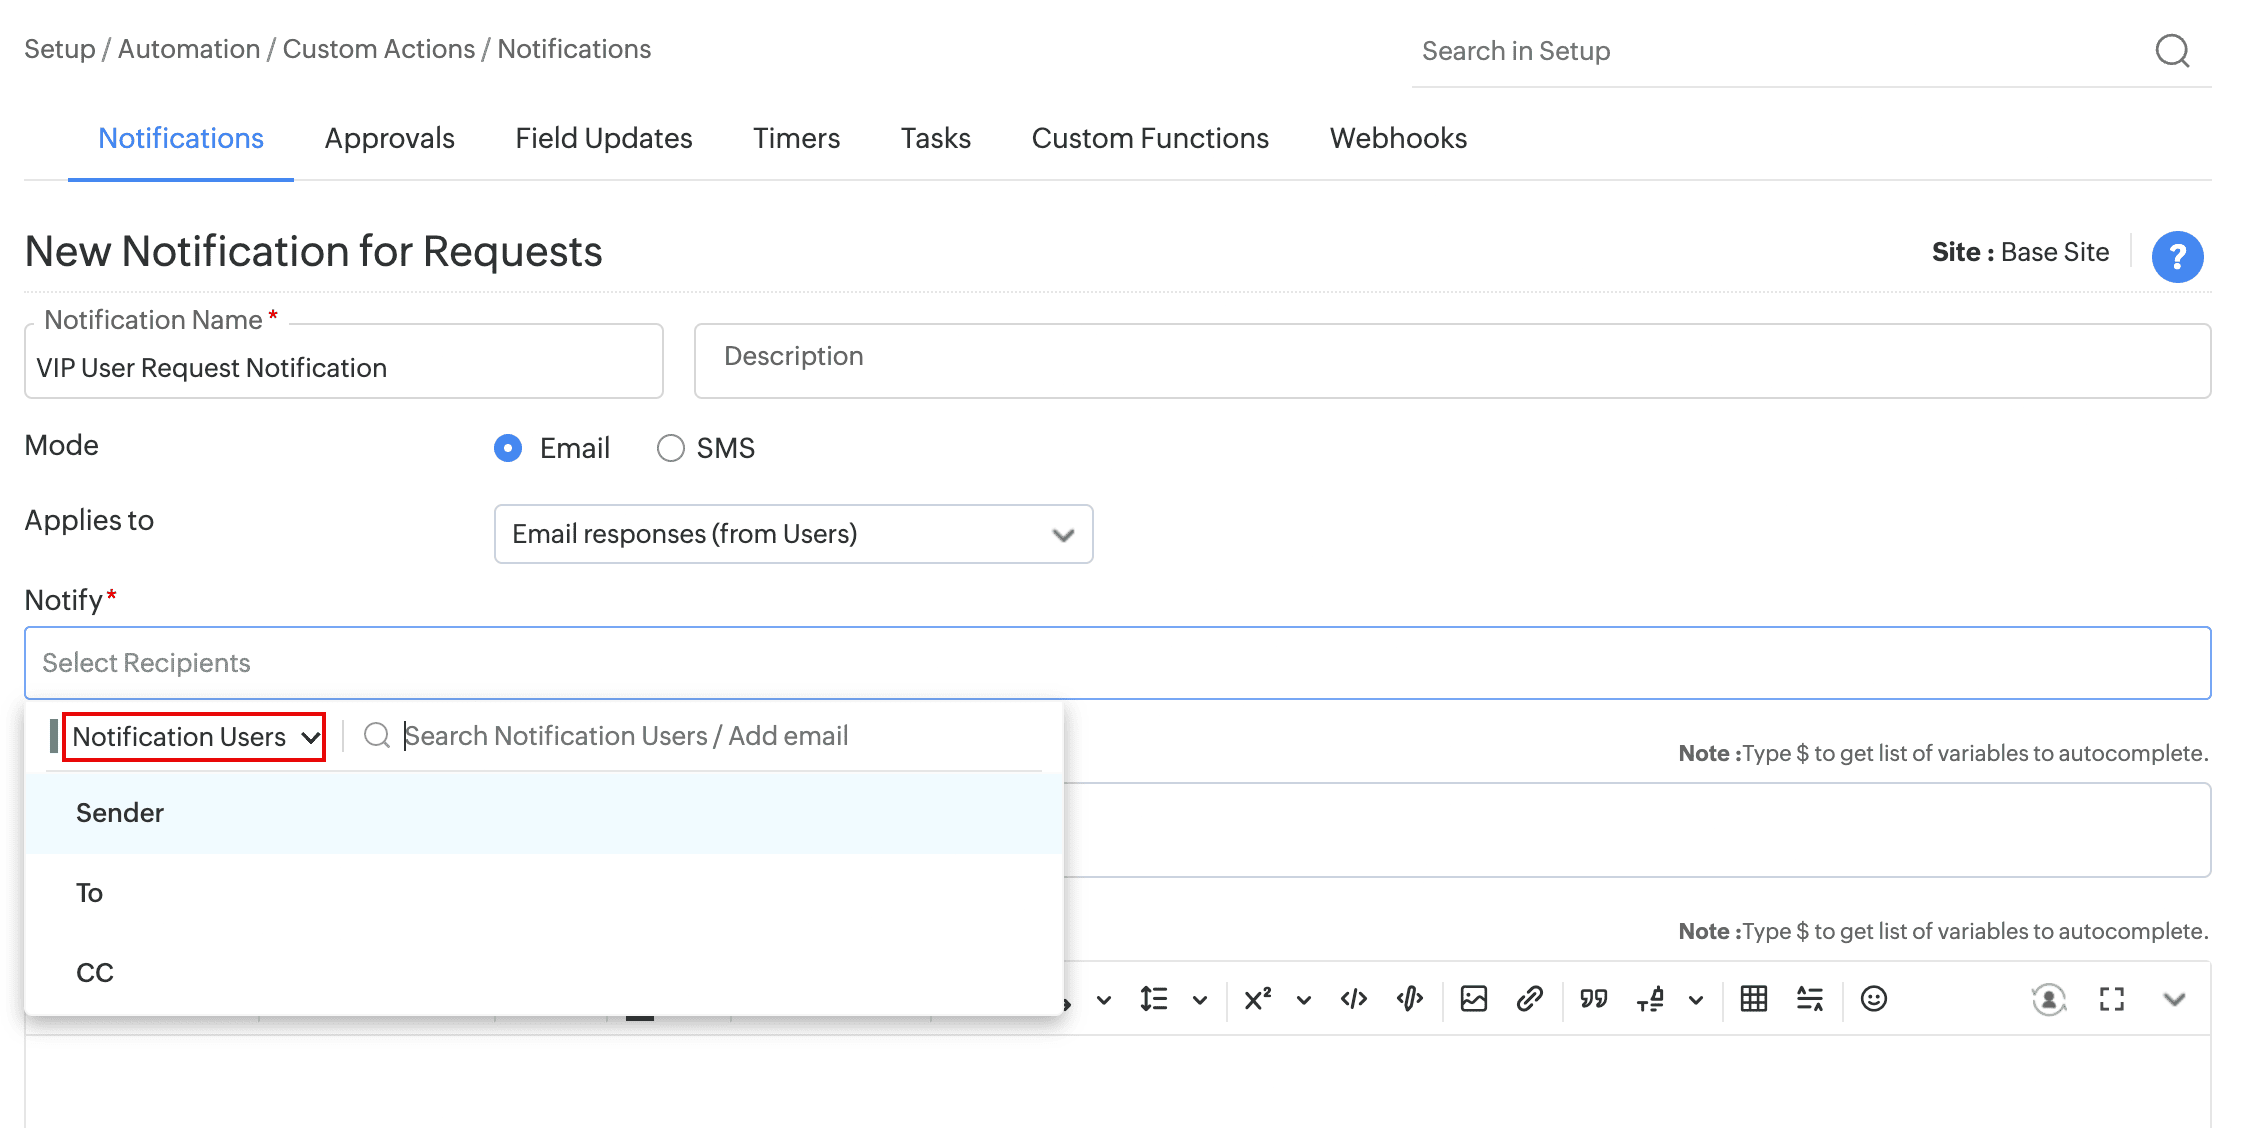Image resolution: width=2244 pixels, height=1128 pixels.
Task: Open the emoji smiley picker
Action: pos(1873,999)
